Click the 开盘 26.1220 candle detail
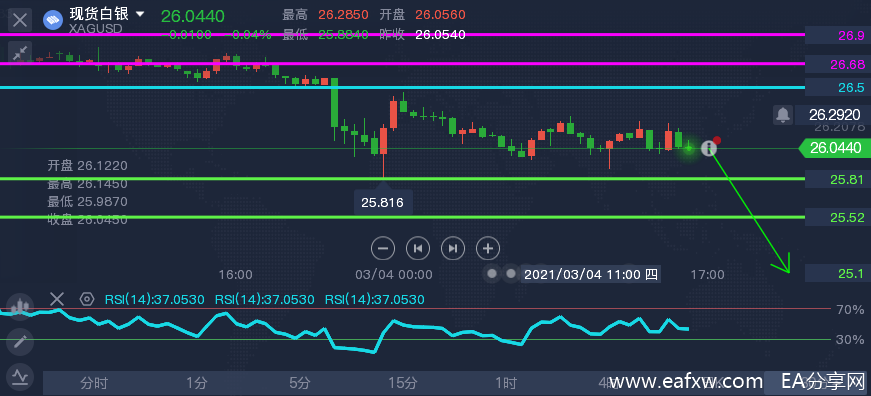The height and width of the screenshot is (396, 871). tap(87, 166)
